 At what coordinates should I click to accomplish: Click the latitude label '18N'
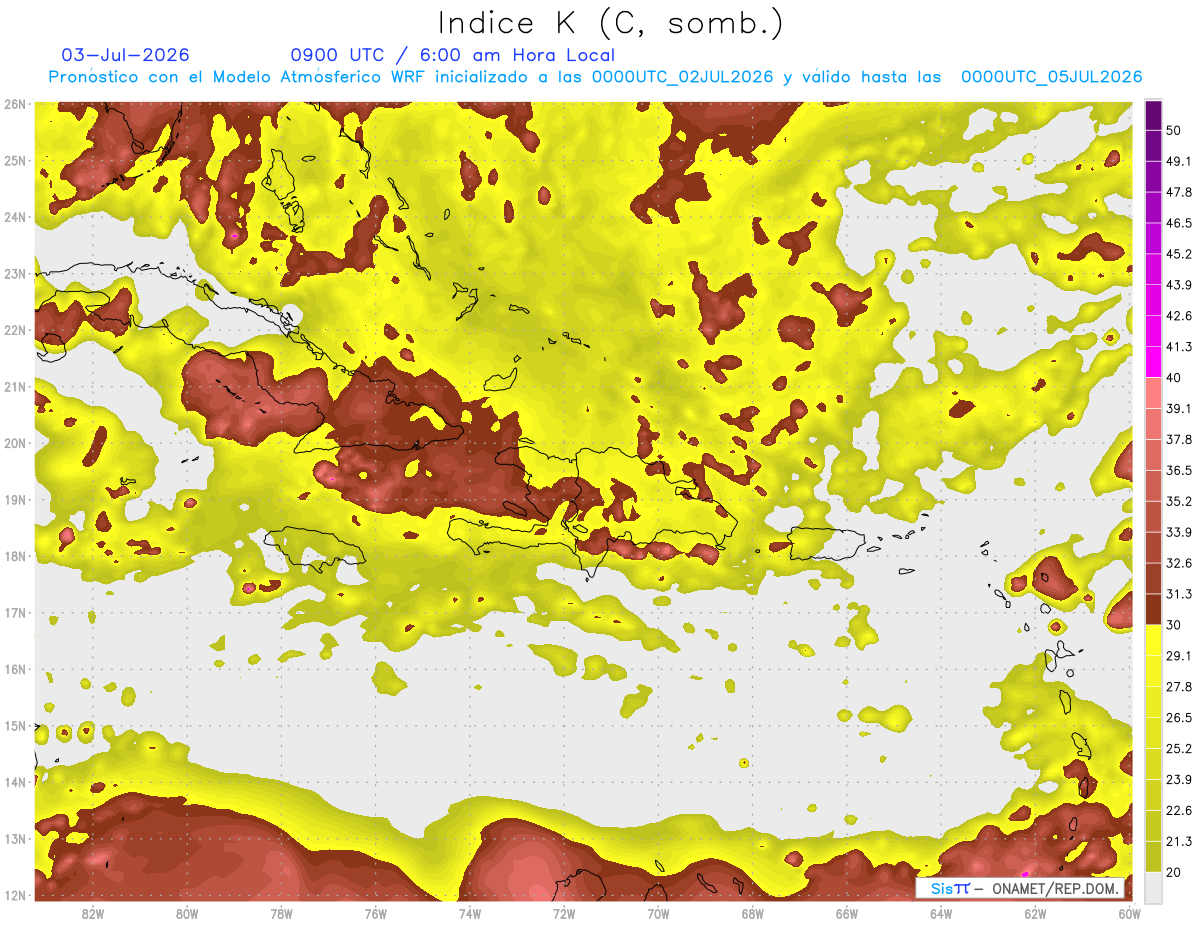point(14,556)
